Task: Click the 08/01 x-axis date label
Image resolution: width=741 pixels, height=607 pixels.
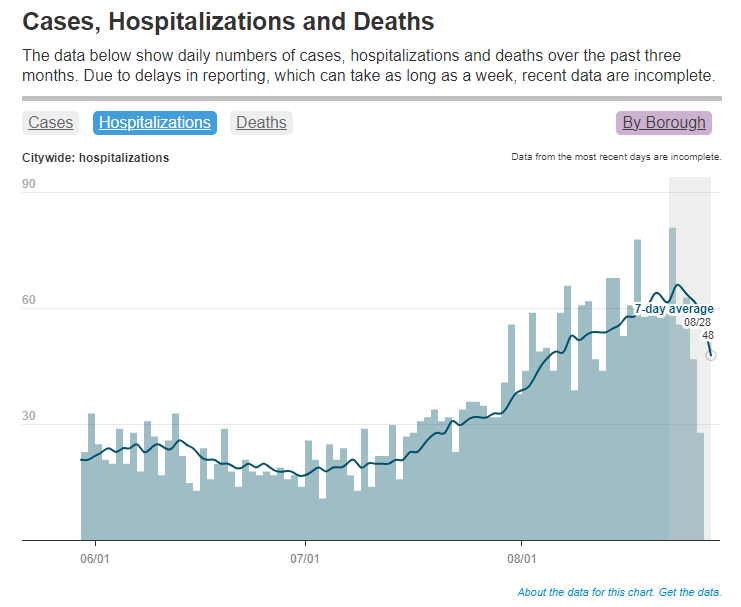Action: point(522,556)
